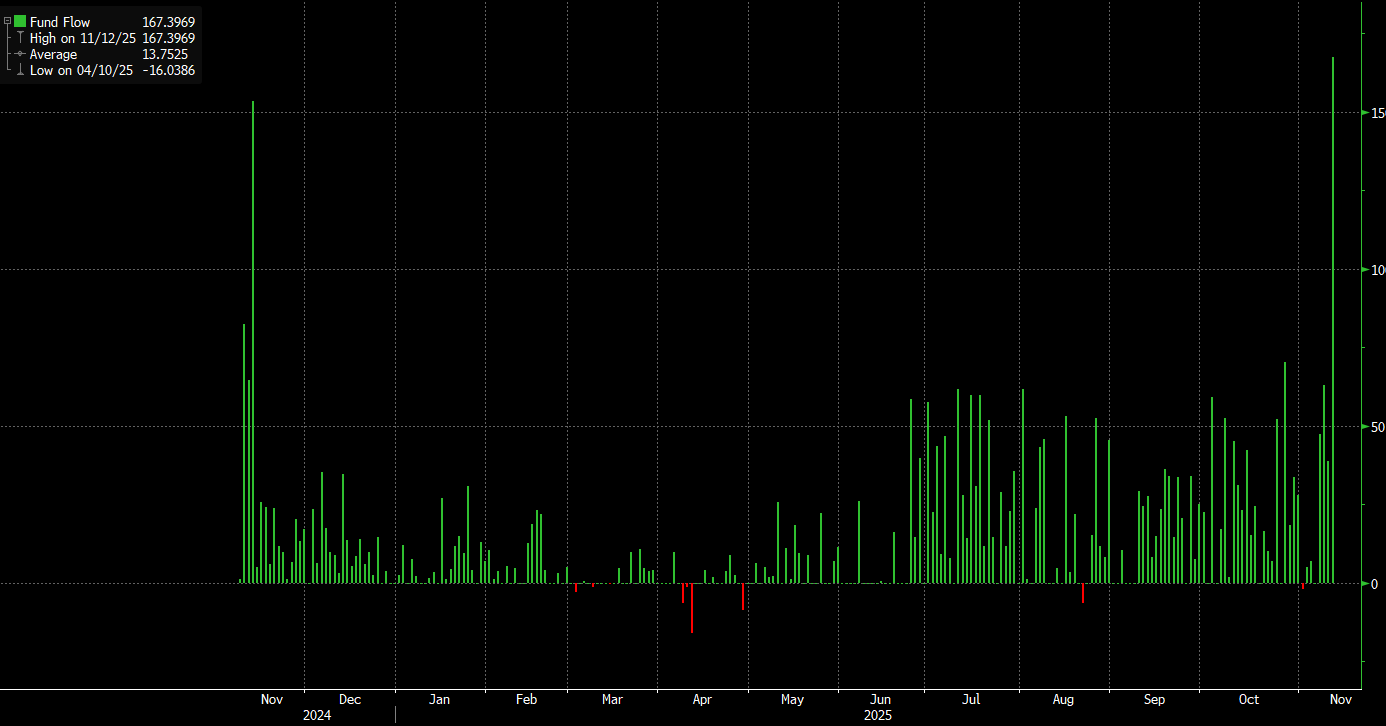The image size is (1386, 726).
Task: Select the Low on 04/10/25 legend row
Action: pyautogui.click(x=81, y=70)
